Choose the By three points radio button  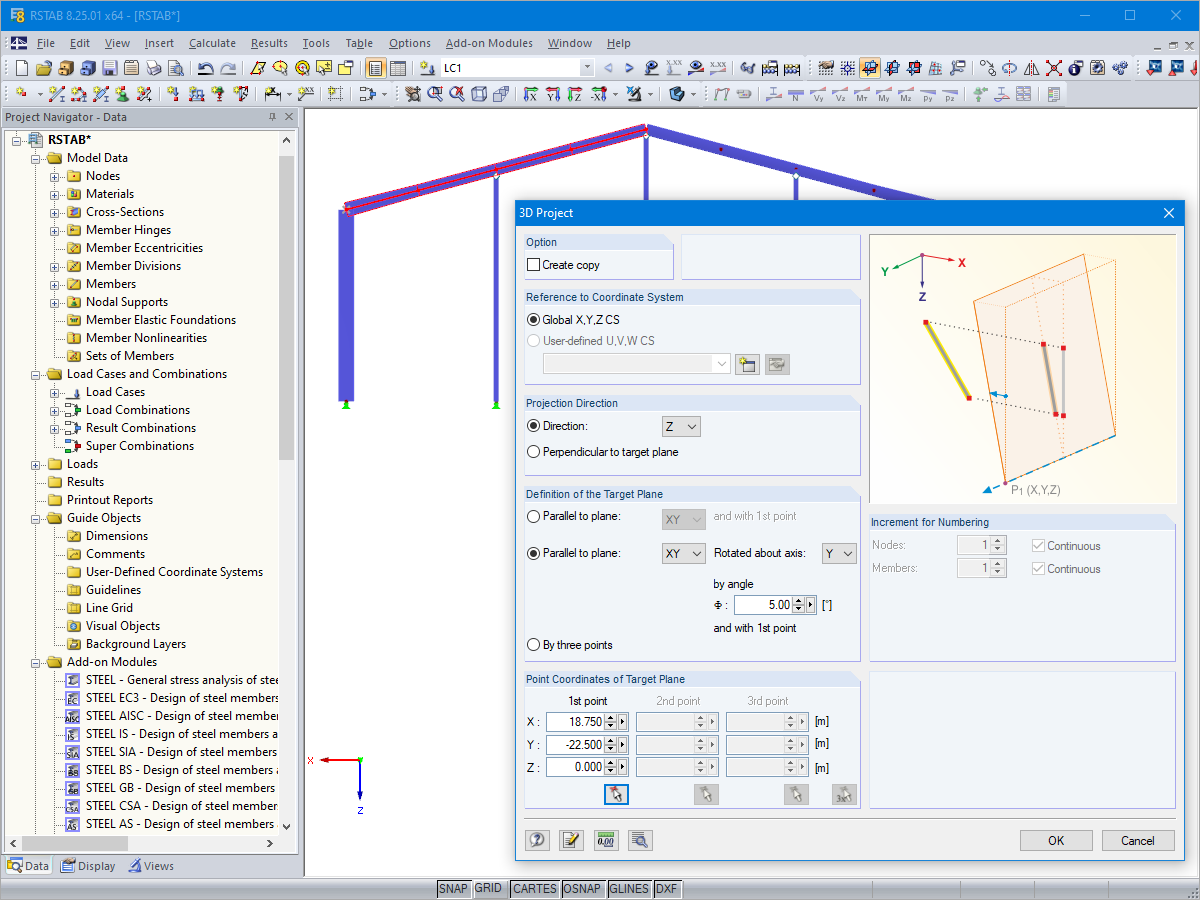[x=534, y=645]
